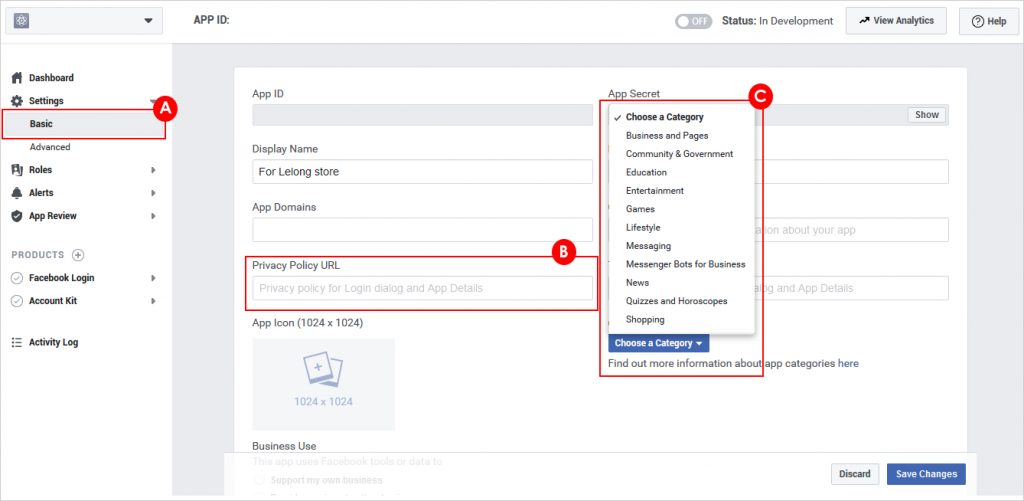
Task: Collapse the Settings section
Action: click(x=153, y=101)
